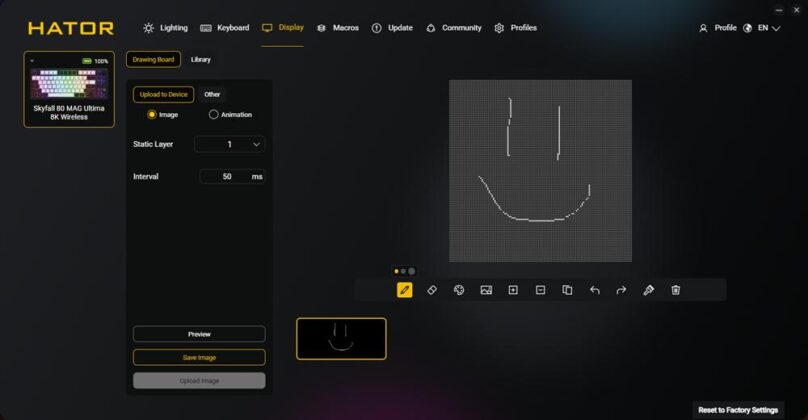808x420 pixels.
Task: Click the trash delete icon
Action: coord(676,290)
